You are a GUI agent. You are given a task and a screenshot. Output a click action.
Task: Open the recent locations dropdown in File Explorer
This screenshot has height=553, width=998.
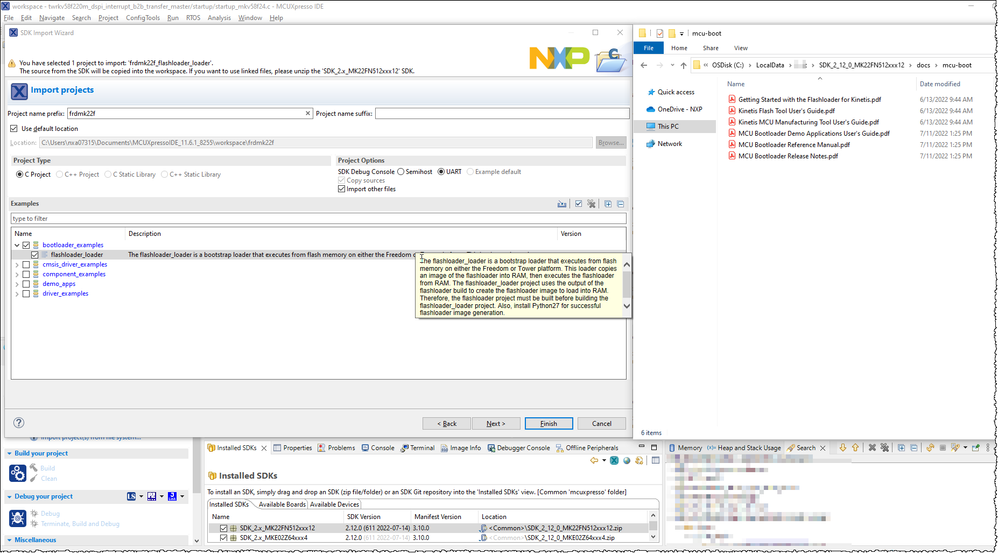point(672,65)
